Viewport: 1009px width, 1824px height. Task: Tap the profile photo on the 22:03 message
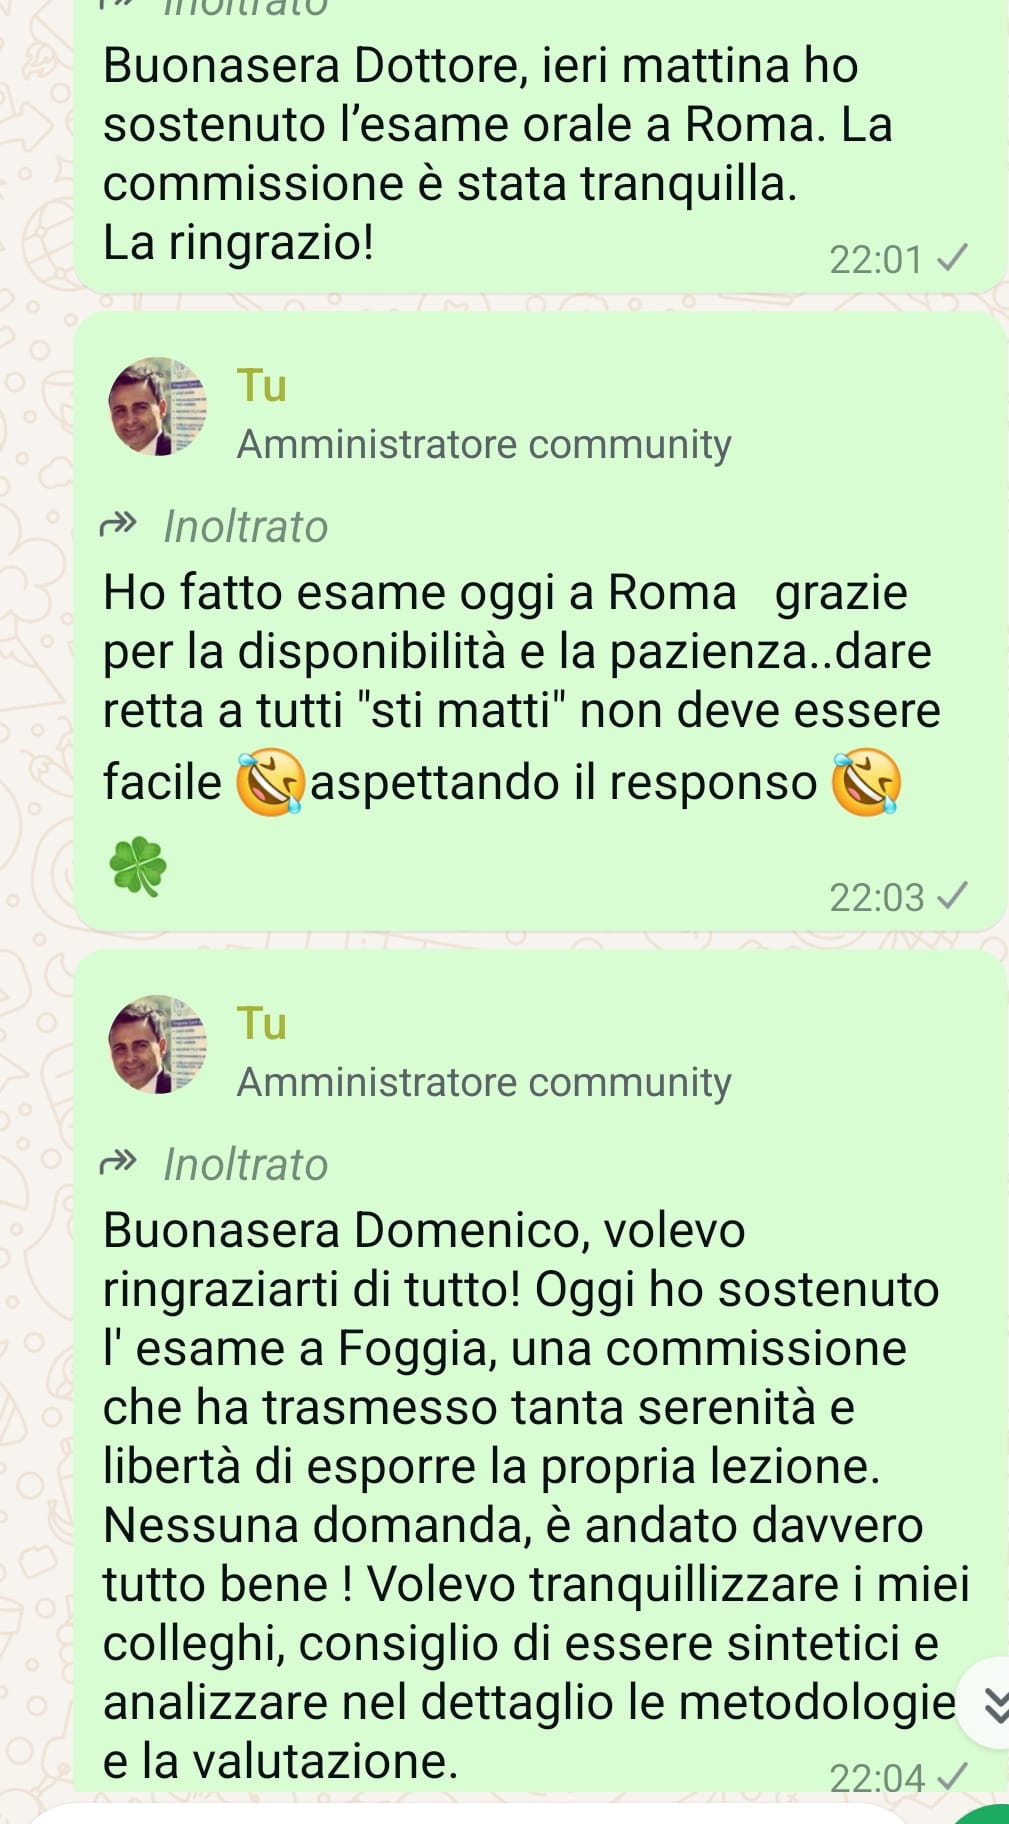tap(157, 407)
